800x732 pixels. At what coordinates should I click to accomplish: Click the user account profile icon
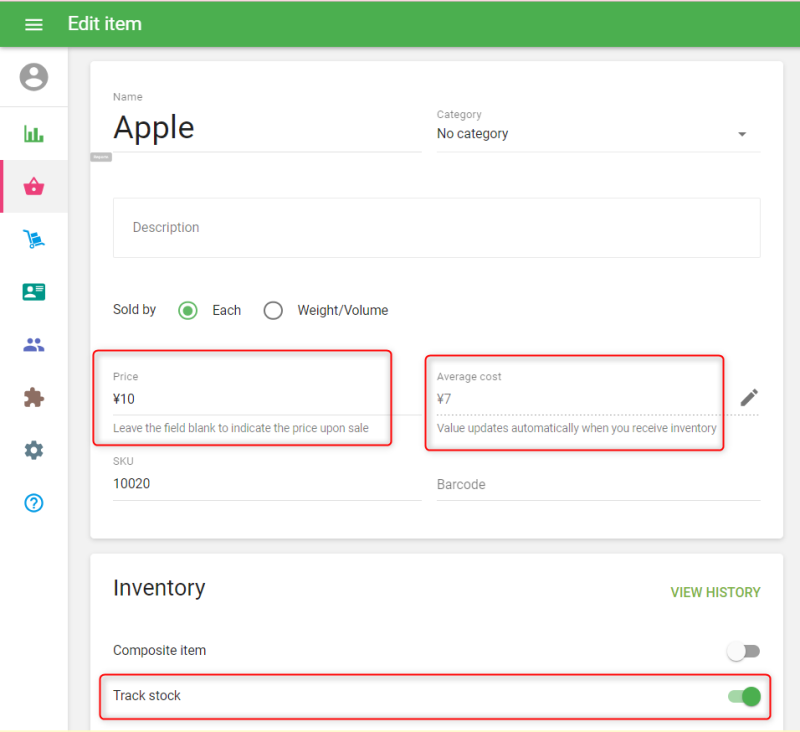click(x=34, y=77)
